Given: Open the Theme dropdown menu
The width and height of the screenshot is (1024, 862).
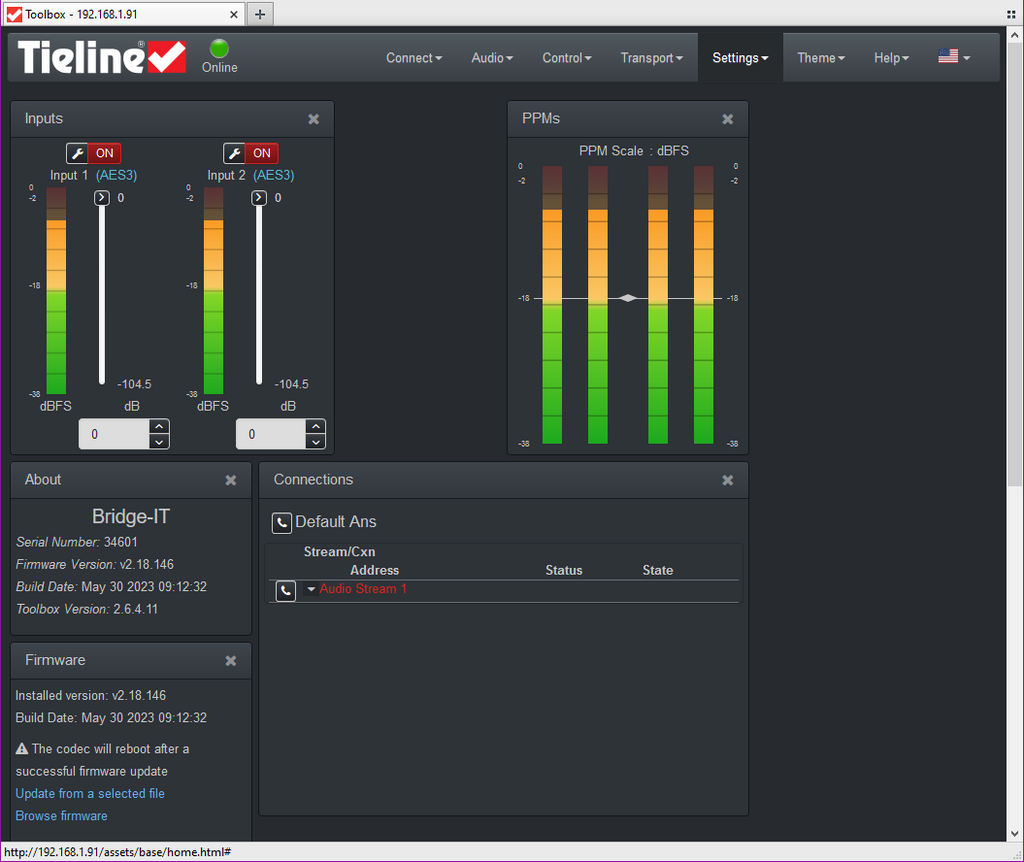Looking at the screenshot, I should [820, 58].
